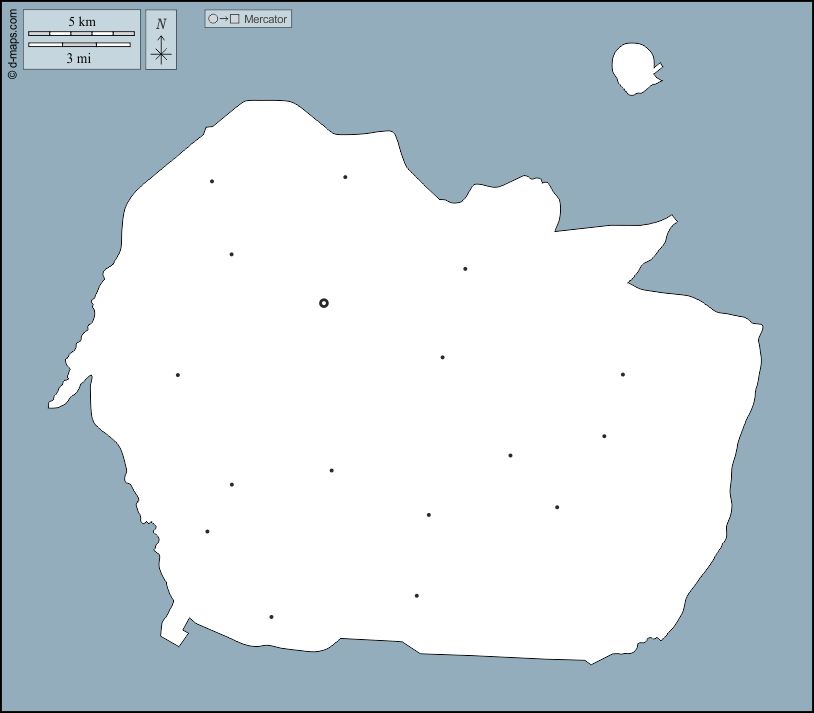Image resolution: width=814 pixels, height=713 pixels.
Task: Open the d-maps.com copyright link
Action: pyautogui.click(x=12, y=42)
